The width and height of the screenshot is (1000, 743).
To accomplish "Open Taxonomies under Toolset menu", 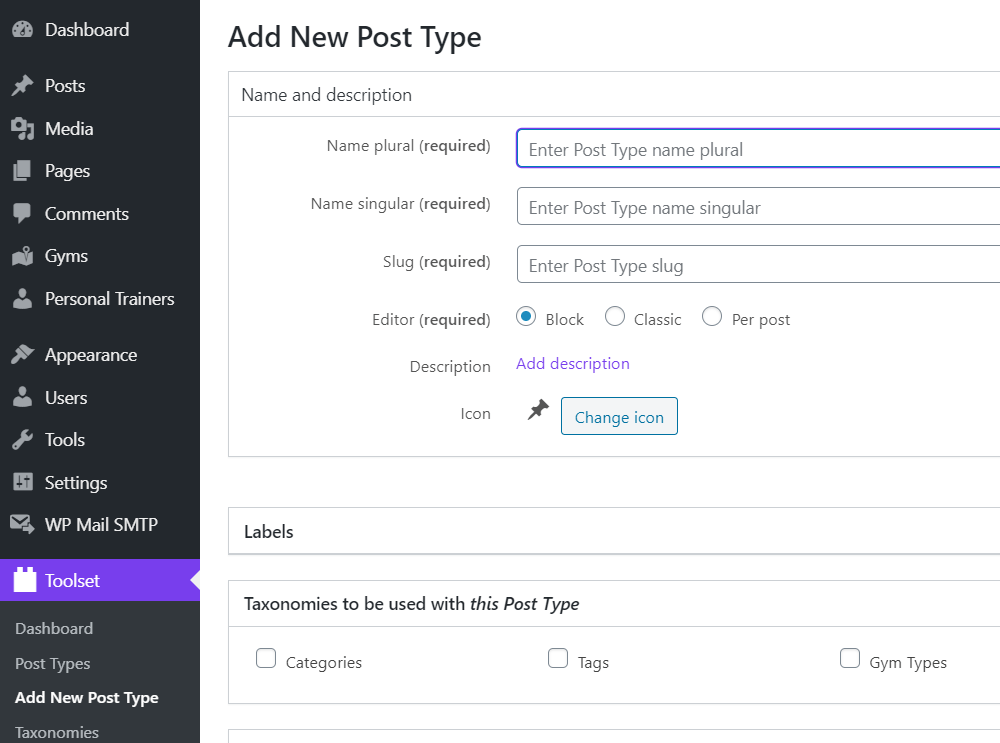I will coord(57,732).
